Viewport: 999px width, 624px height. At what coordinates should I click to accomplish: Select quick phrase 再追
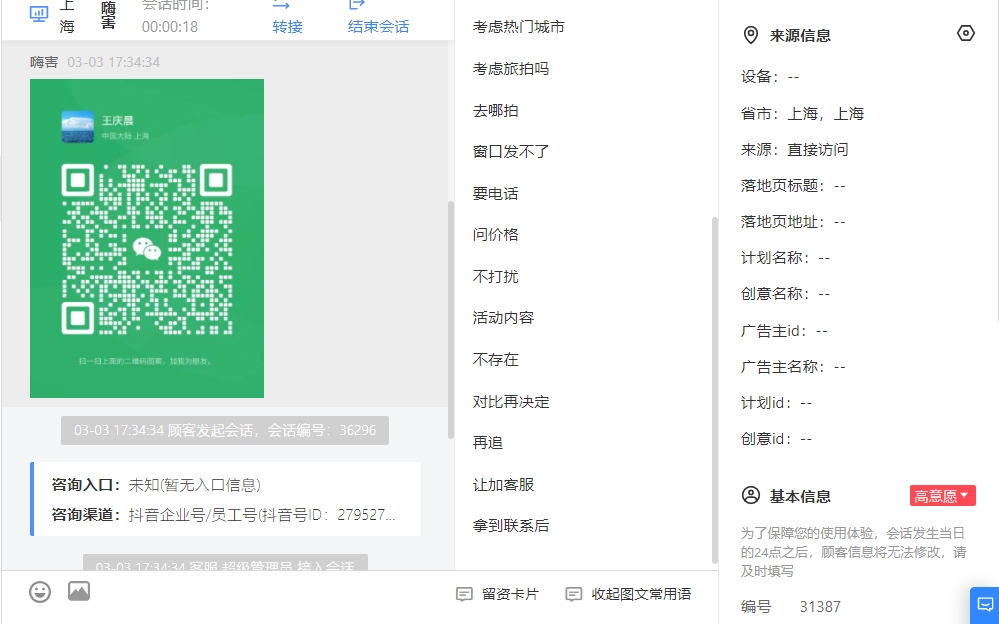488,442
